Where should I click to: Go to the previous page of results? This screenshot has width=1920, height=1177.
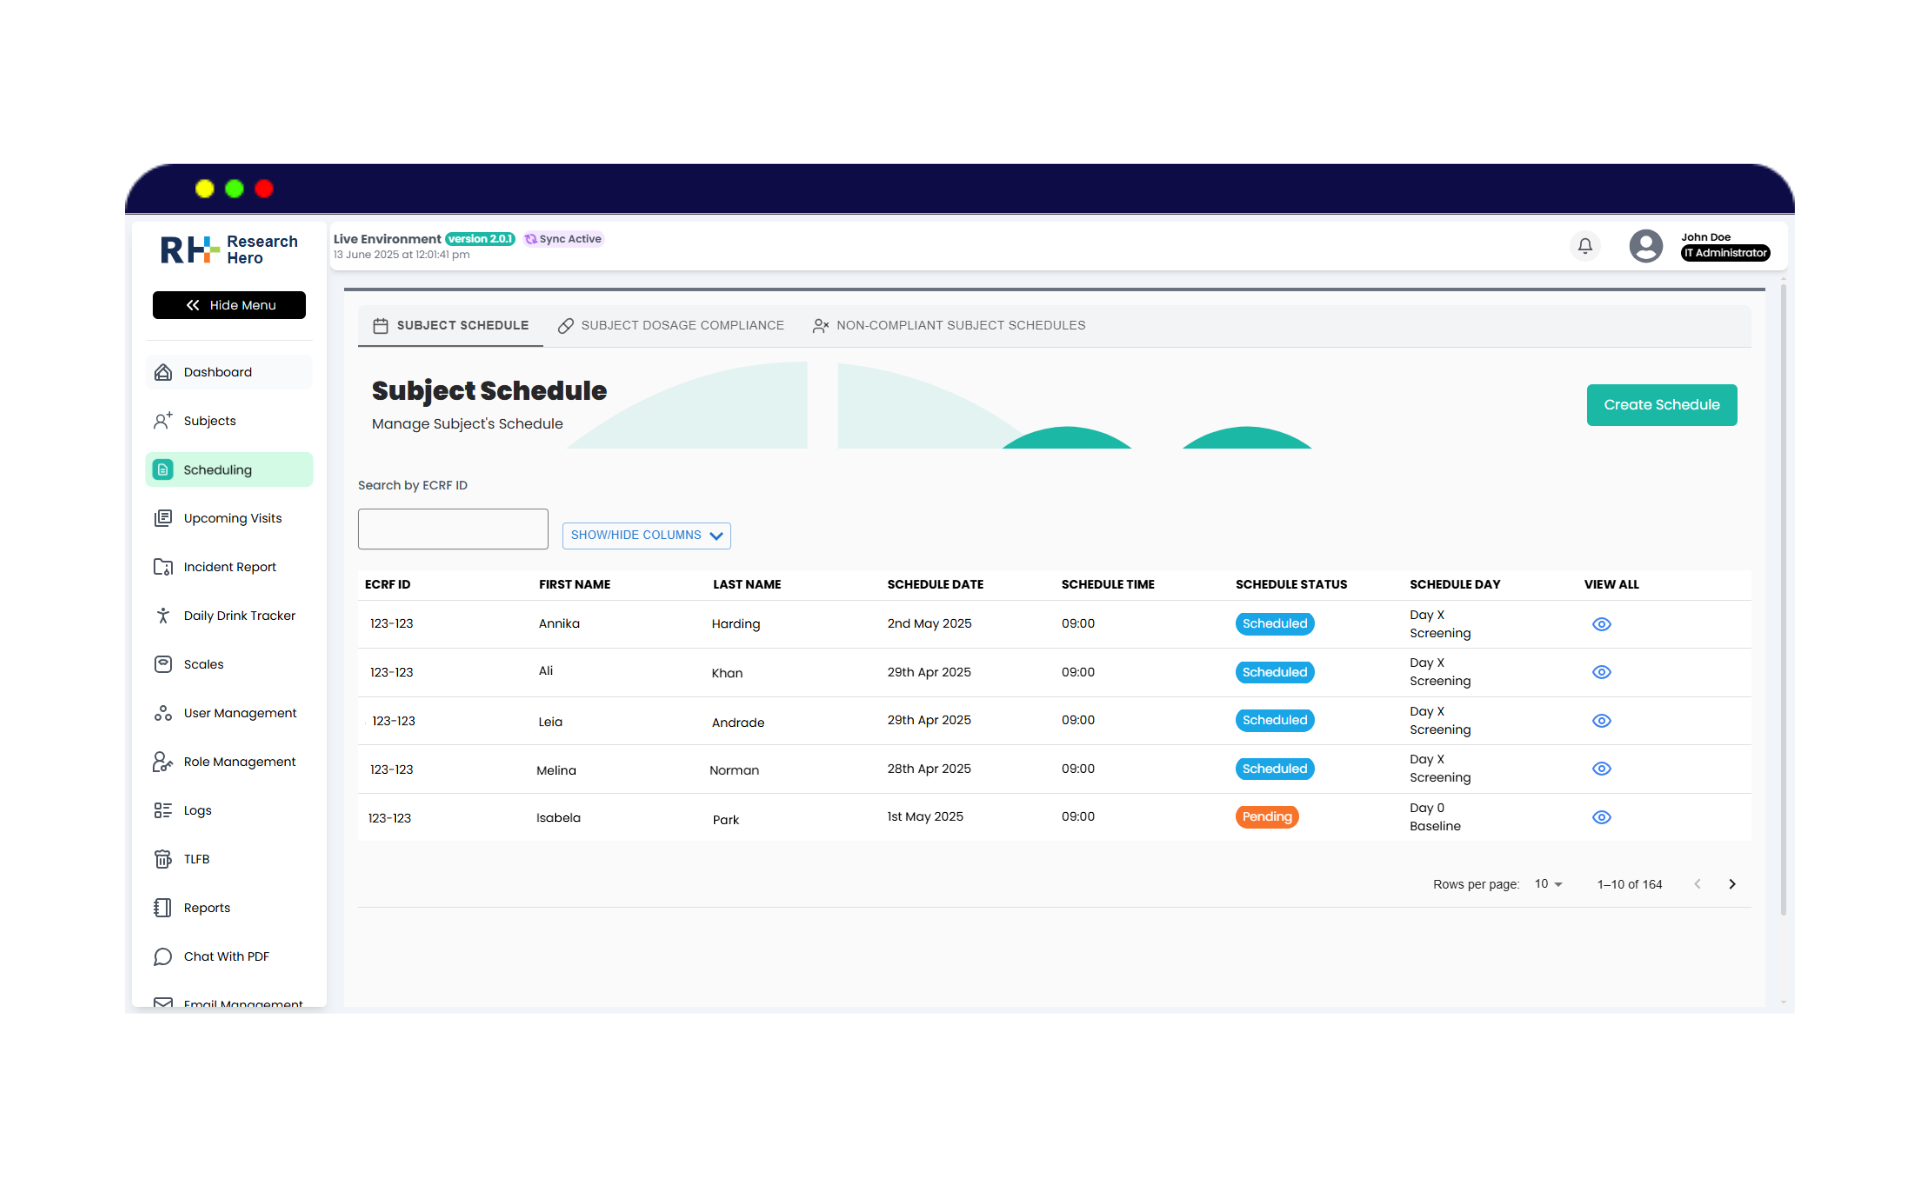click(x=1697, y=884)
